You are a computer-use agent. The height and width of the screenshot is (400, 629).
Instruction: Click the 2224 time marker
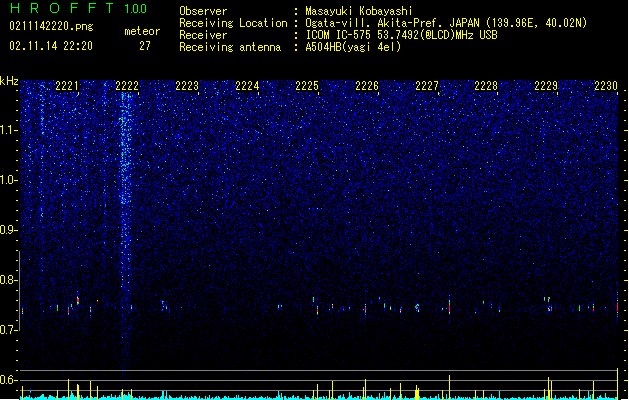pos(247,86)
